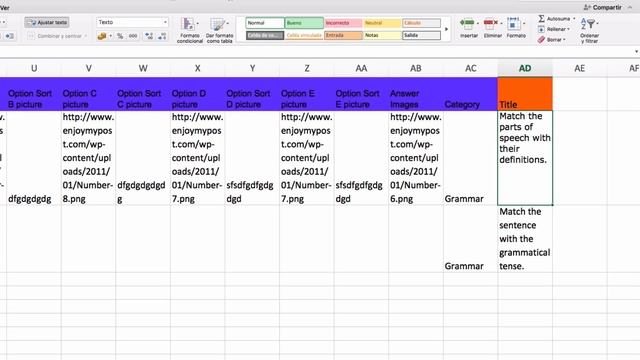Select column header U
This screenshot has height=360, width=640.
point(34,69)
